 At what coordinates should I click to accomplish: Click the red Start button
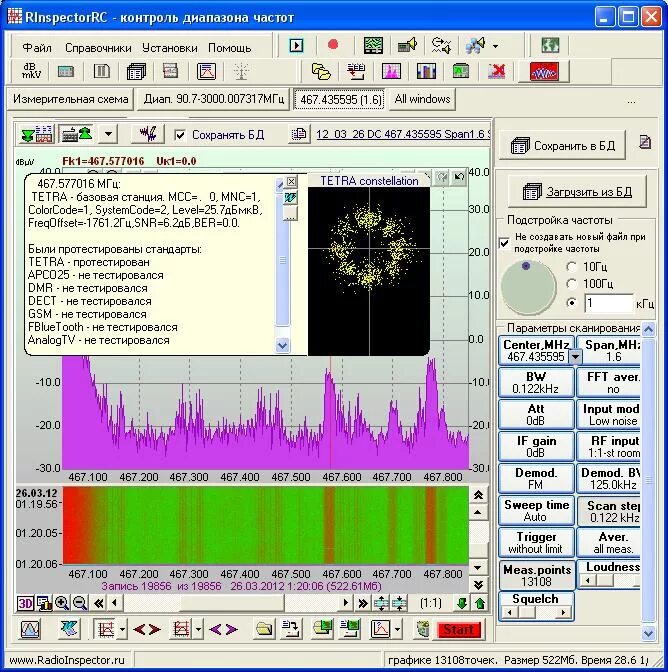click(x=458, y=629)
